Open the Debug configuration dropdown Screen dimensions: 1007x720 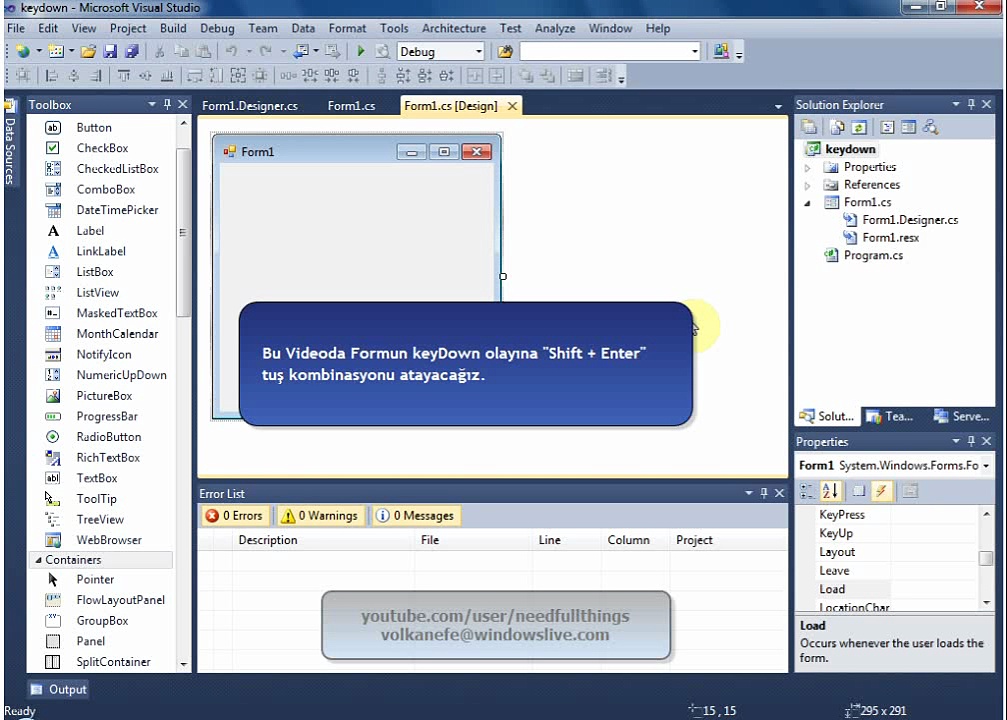[x=478, y=51]
